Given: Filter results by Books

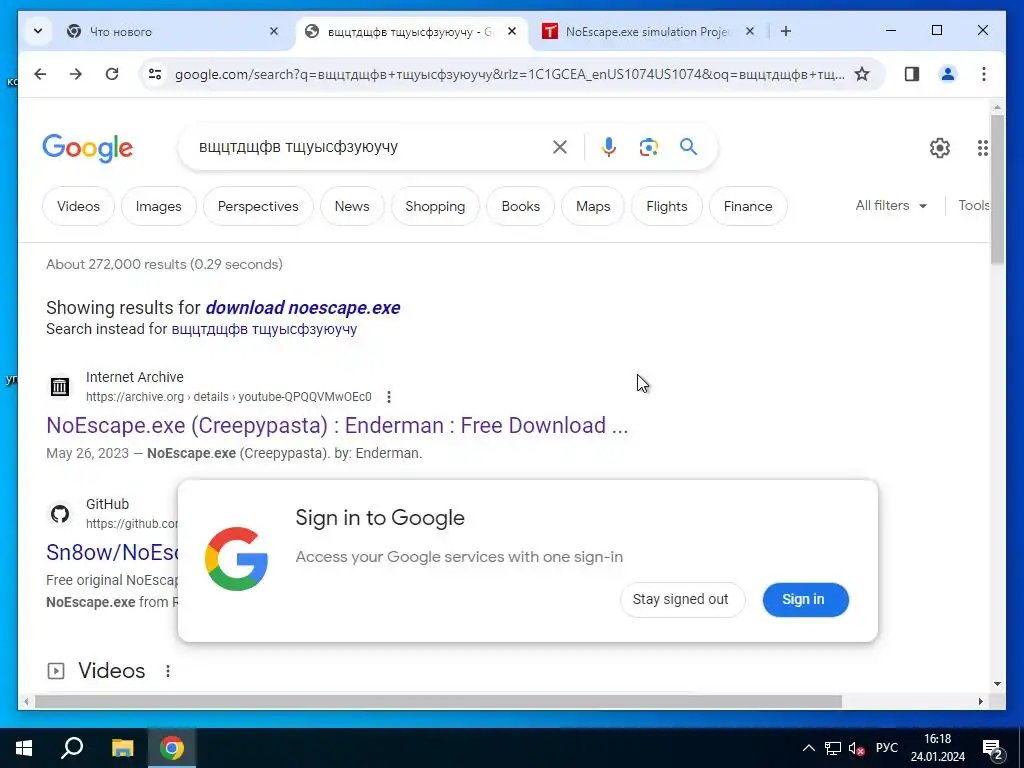Looking at the screenshot, I should [x=520, y=206].
